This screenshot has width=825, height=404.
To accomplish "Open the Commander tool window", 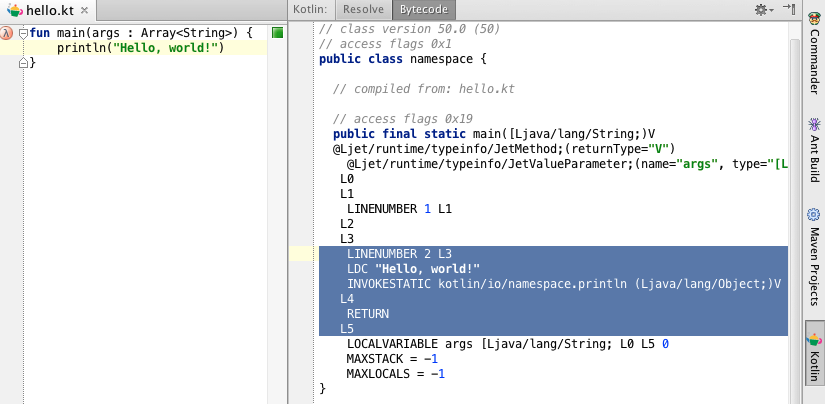I will point(814,54).
